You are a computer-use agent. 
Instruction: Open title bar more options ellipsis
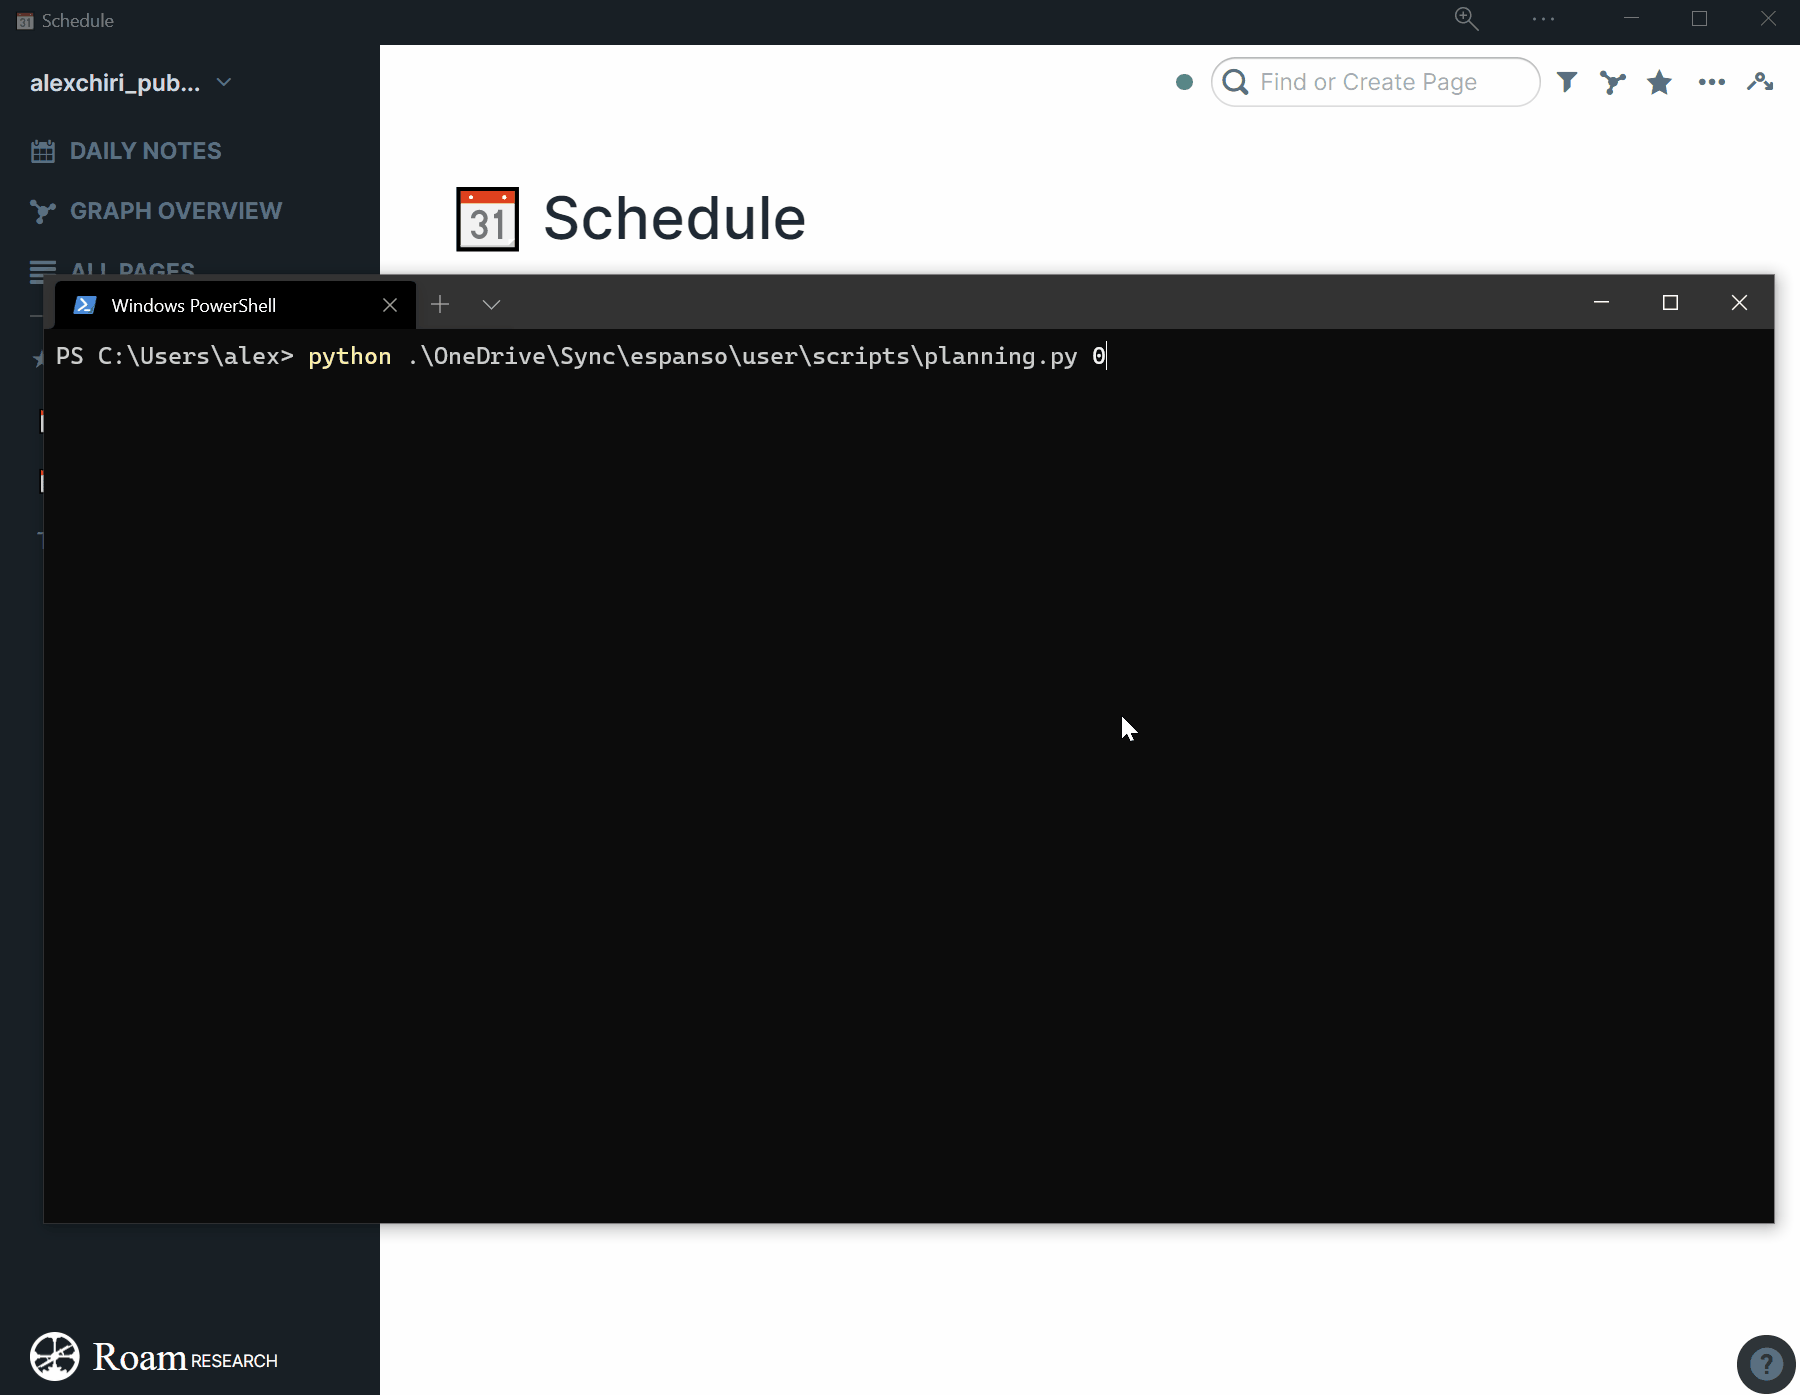[x=1543, y=19]
